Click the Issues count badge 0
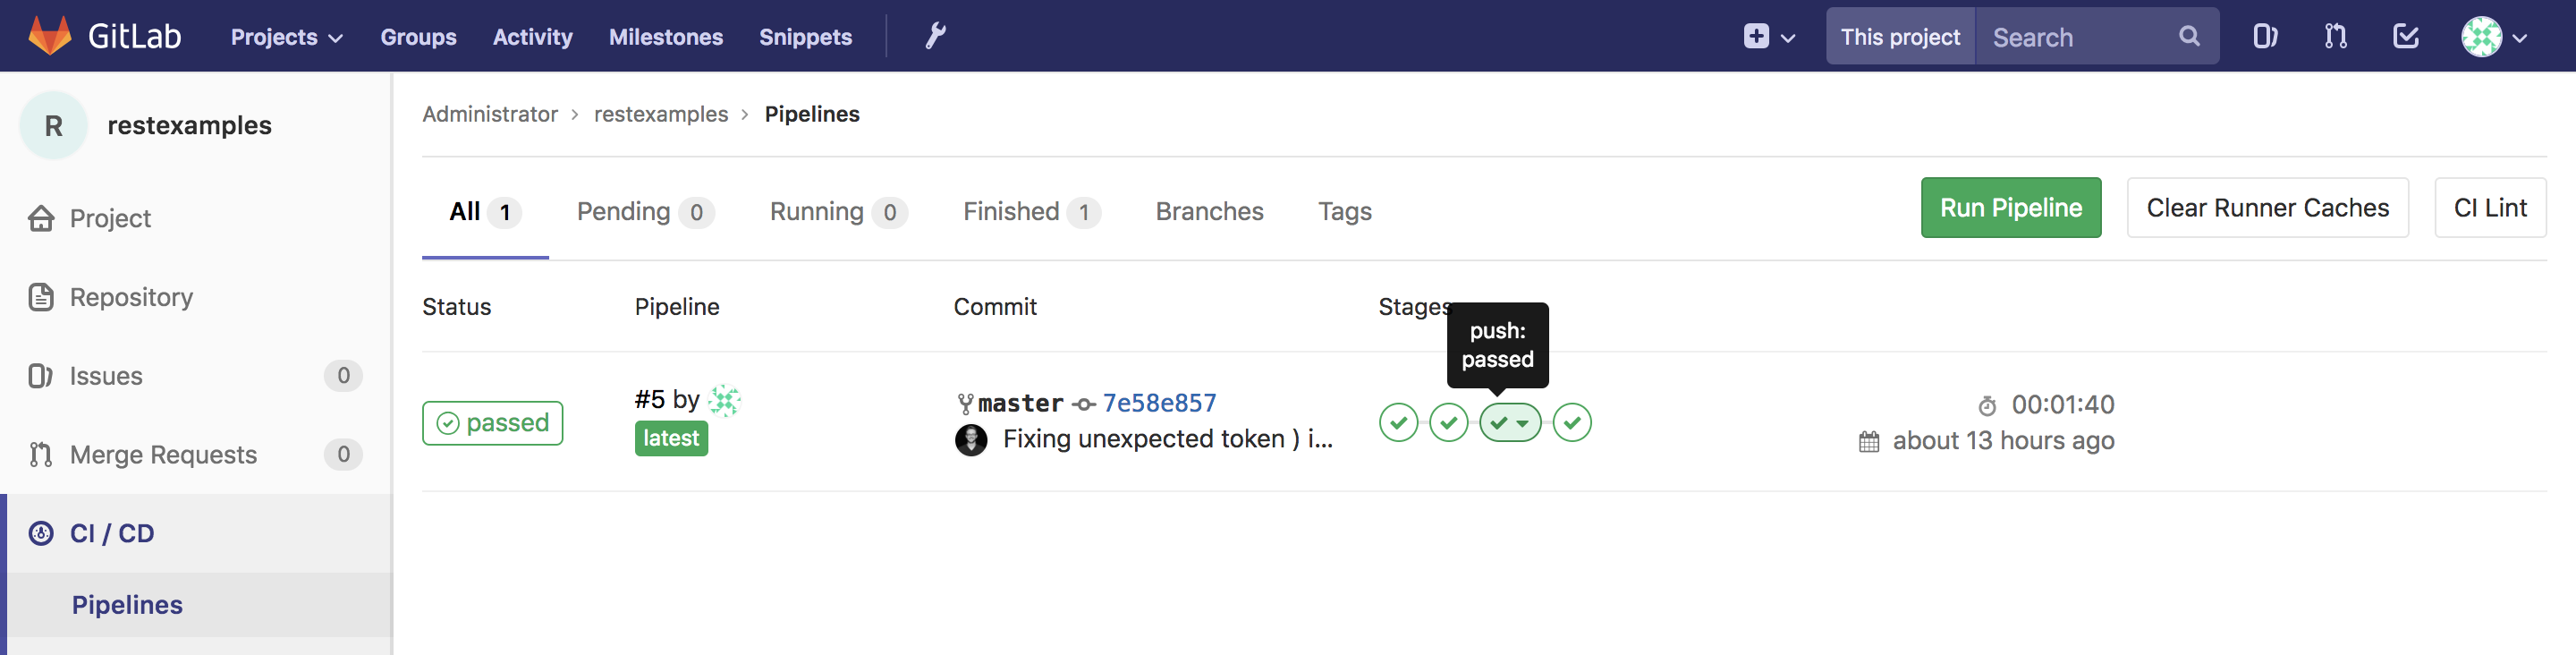Viewport: 2576px width, 655px height. (343, 376)
